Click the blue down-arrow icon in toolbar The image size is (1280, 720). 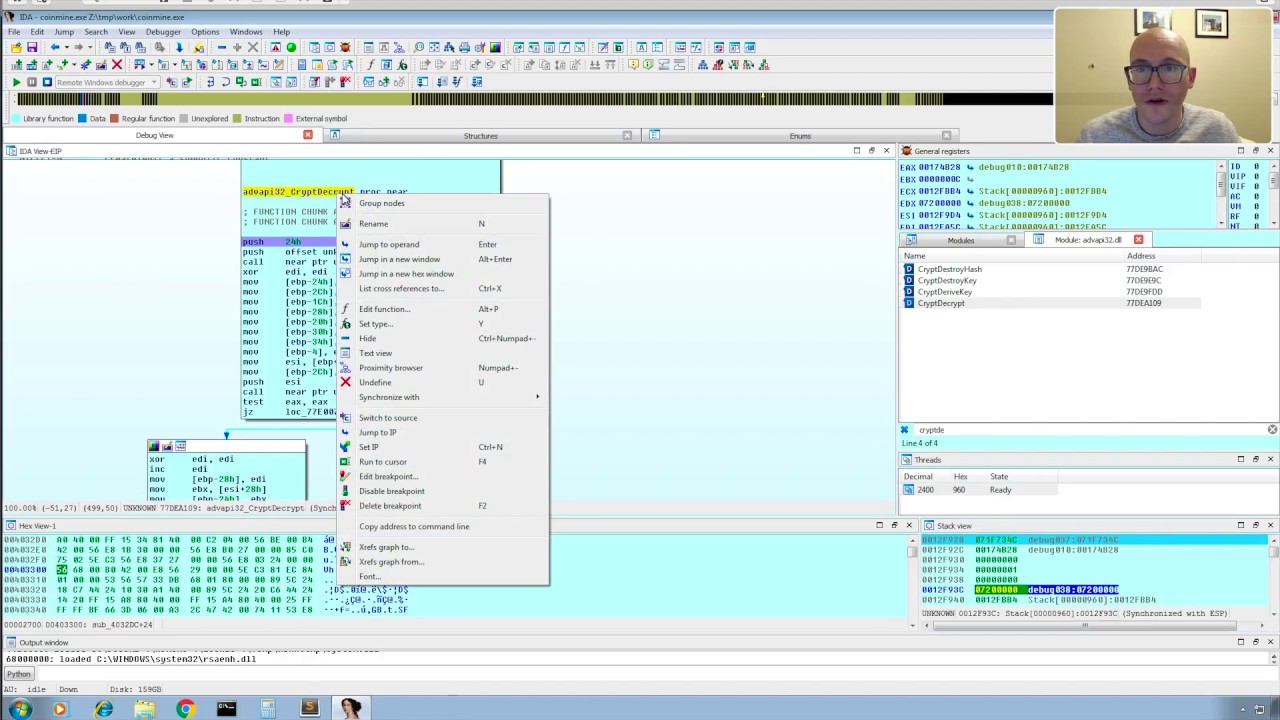[179, 47]
